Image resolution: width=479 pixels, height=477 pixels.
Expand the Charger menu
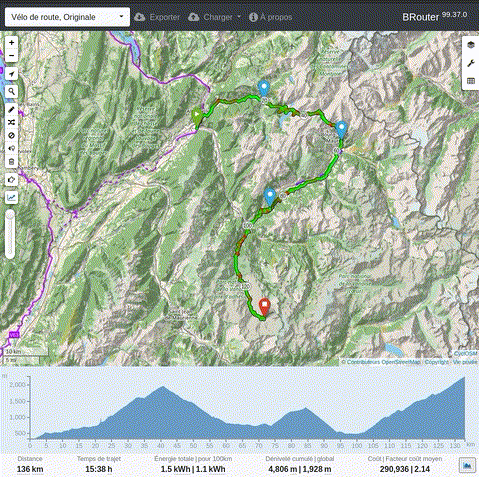click(x=214, y=17)
